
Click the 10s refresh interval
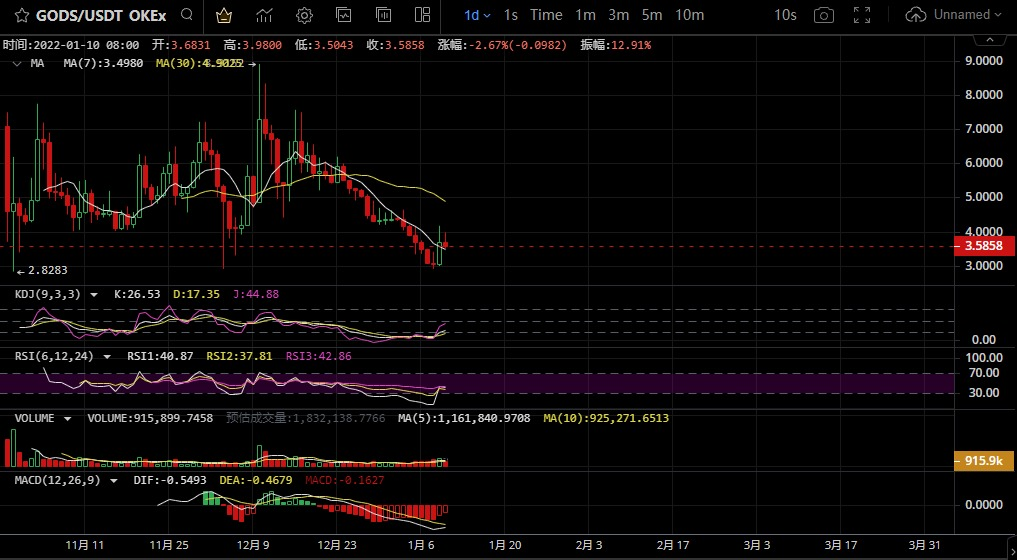click(785, 15)
